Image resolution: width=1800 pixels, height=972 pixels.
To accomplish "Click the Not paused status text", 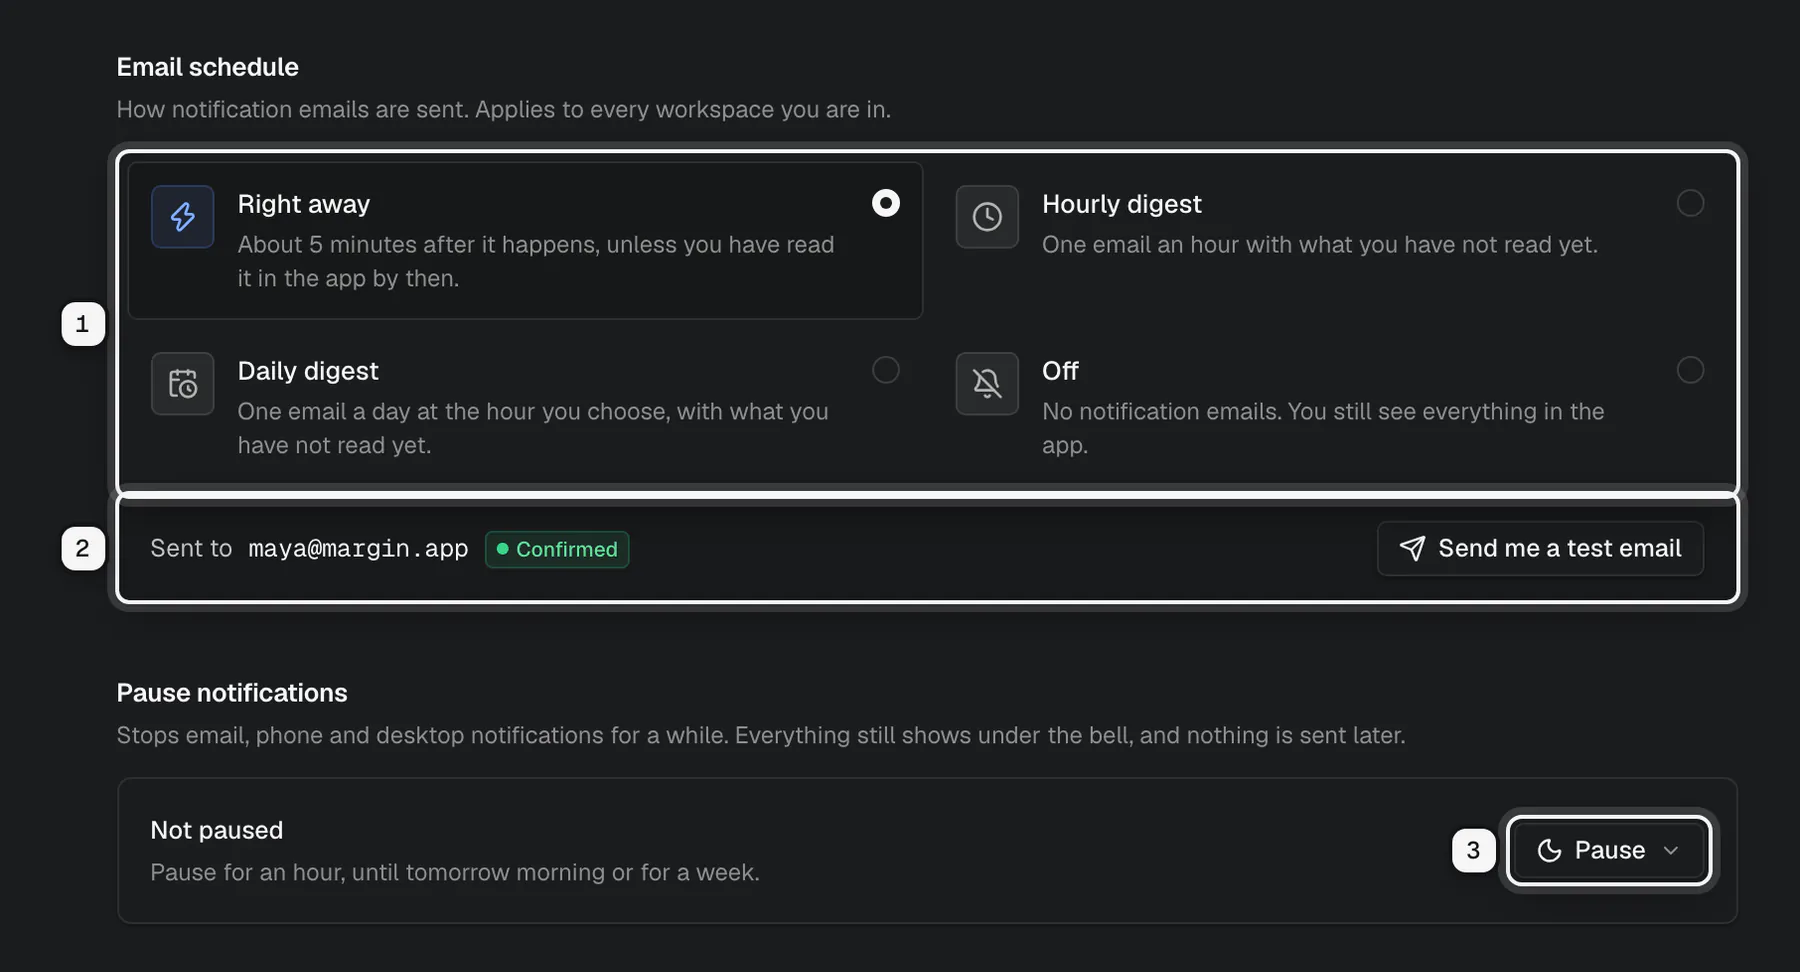I will [217, 830].
